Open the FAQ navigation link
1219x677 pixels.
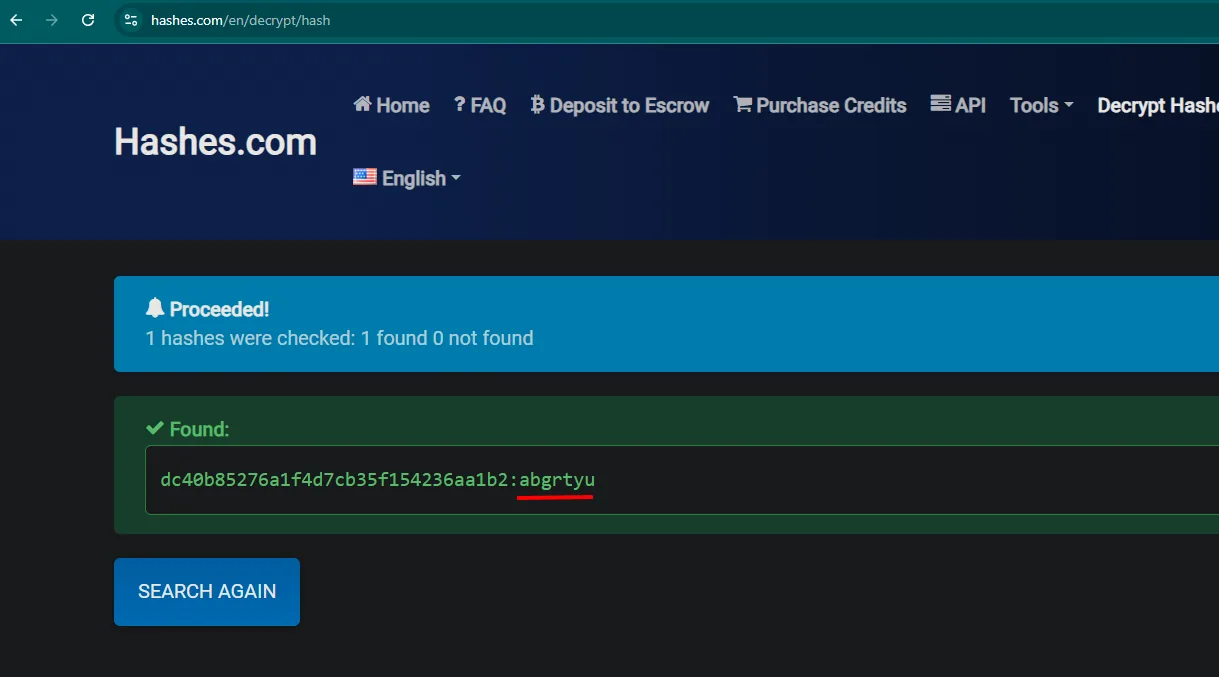[x=480, y=105]
